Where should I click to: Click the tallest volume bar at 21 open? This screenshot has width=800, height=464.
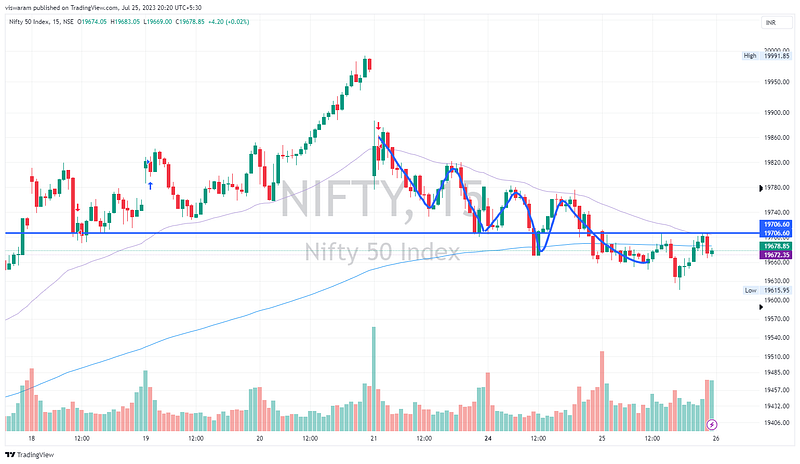pos(374,379)
